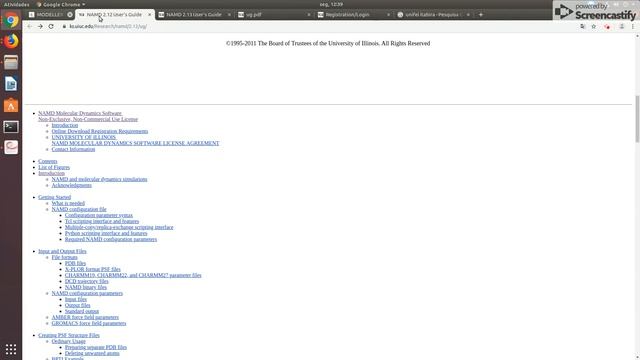Open Preparing separate PDB files link
Viewport: 640px width, 360px height.
[96, 347]
